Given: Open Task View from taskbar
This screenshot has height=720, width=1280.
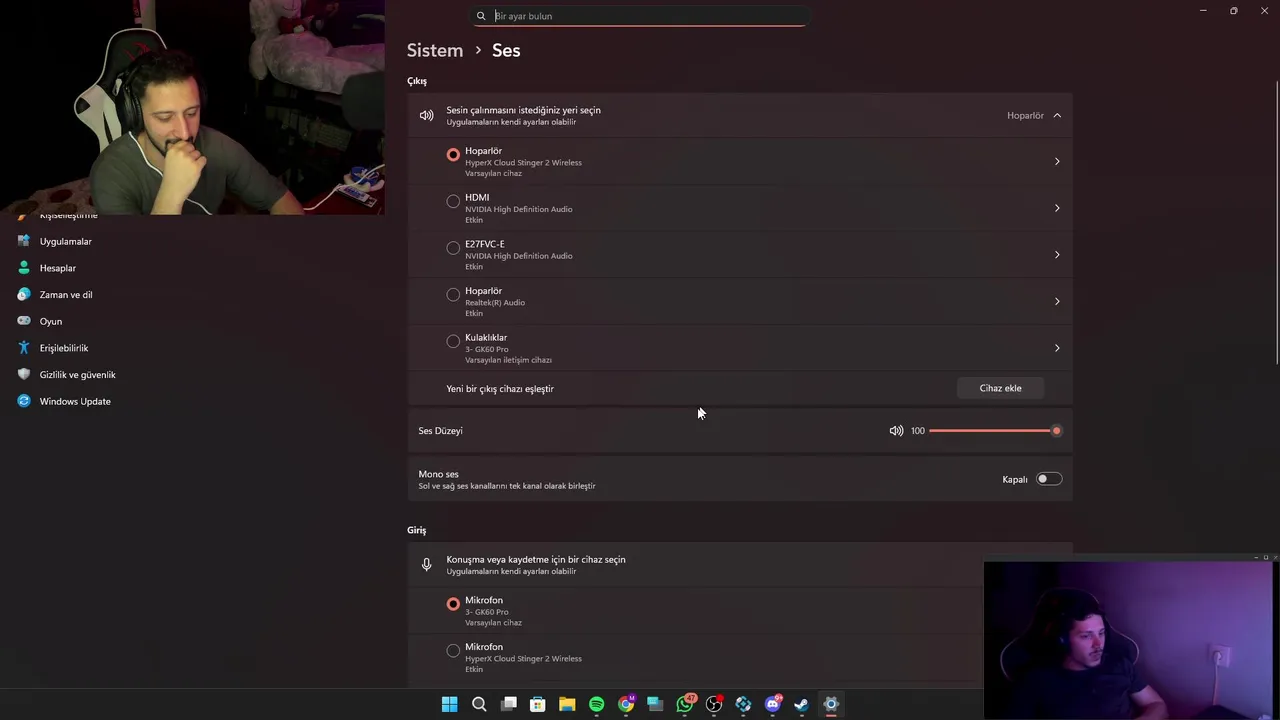Looking at the screenshot, I should click(508, 704).
